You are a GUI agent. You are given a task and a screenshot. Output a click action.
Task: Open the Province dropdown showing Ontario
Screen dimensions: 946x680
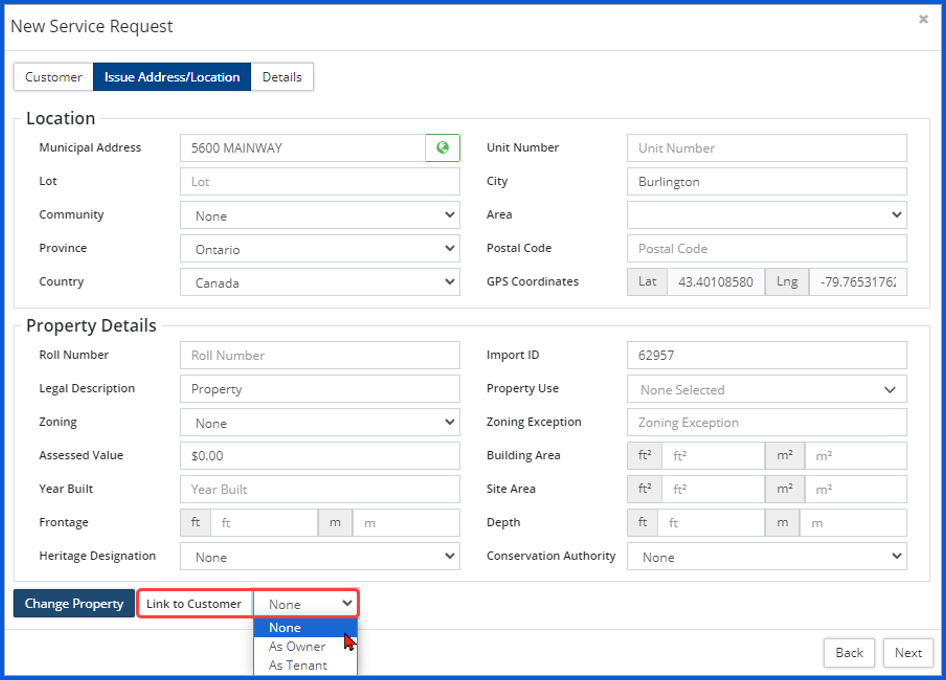point(320,249)
